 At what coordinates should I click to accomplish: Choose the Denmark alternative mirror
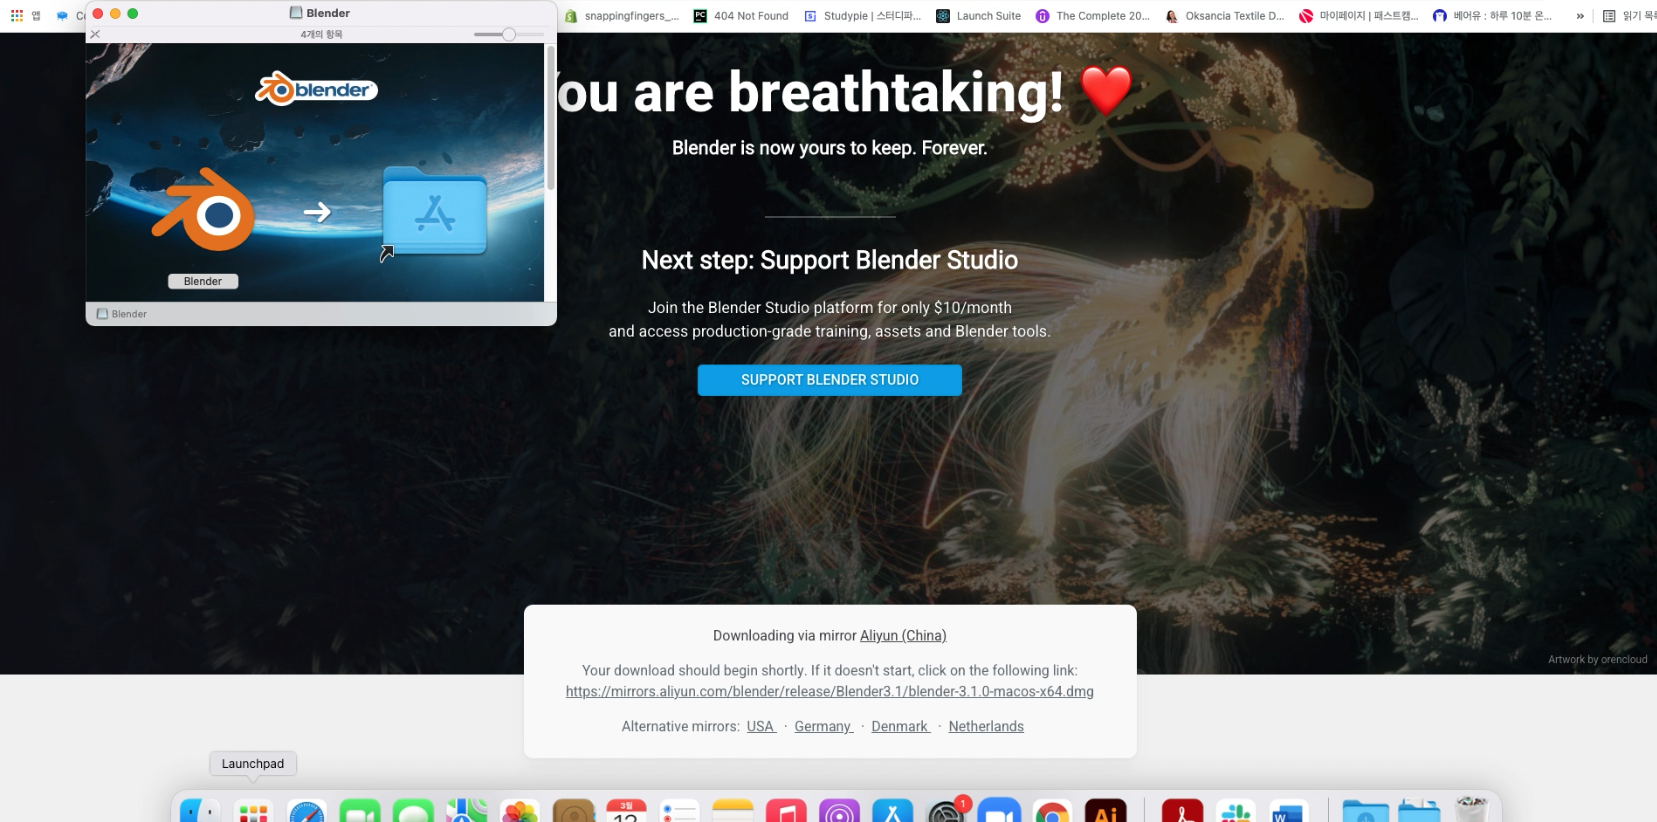click(x=900, y=727)
